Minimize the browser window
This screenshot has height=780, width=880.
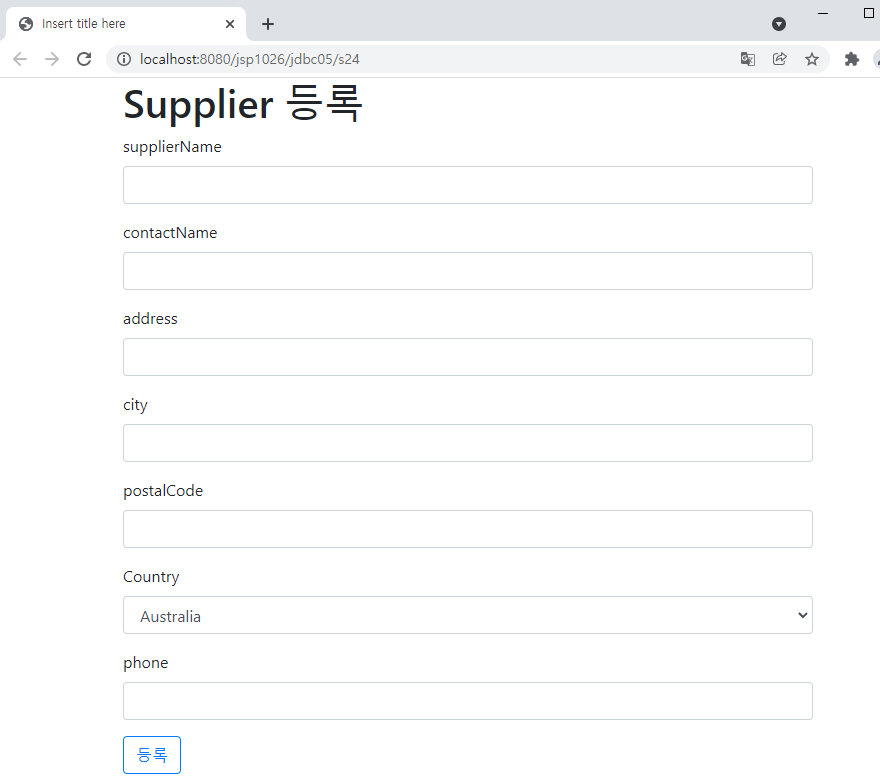[x=823, y=13]
